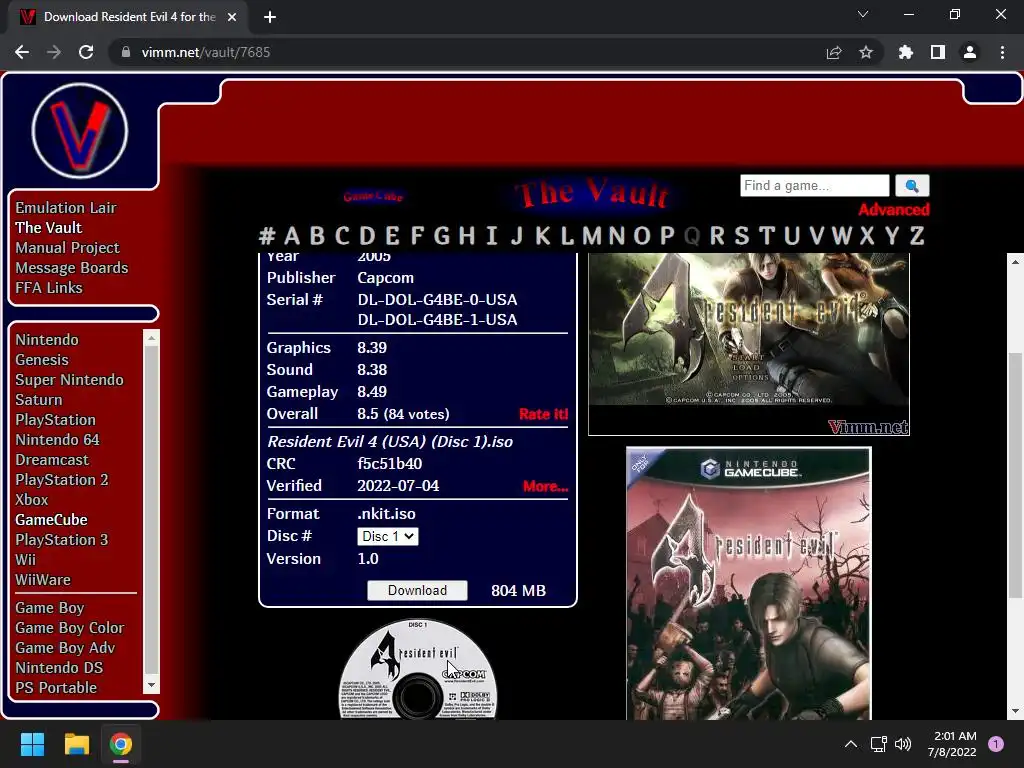Click the Download button

[417, 590]
